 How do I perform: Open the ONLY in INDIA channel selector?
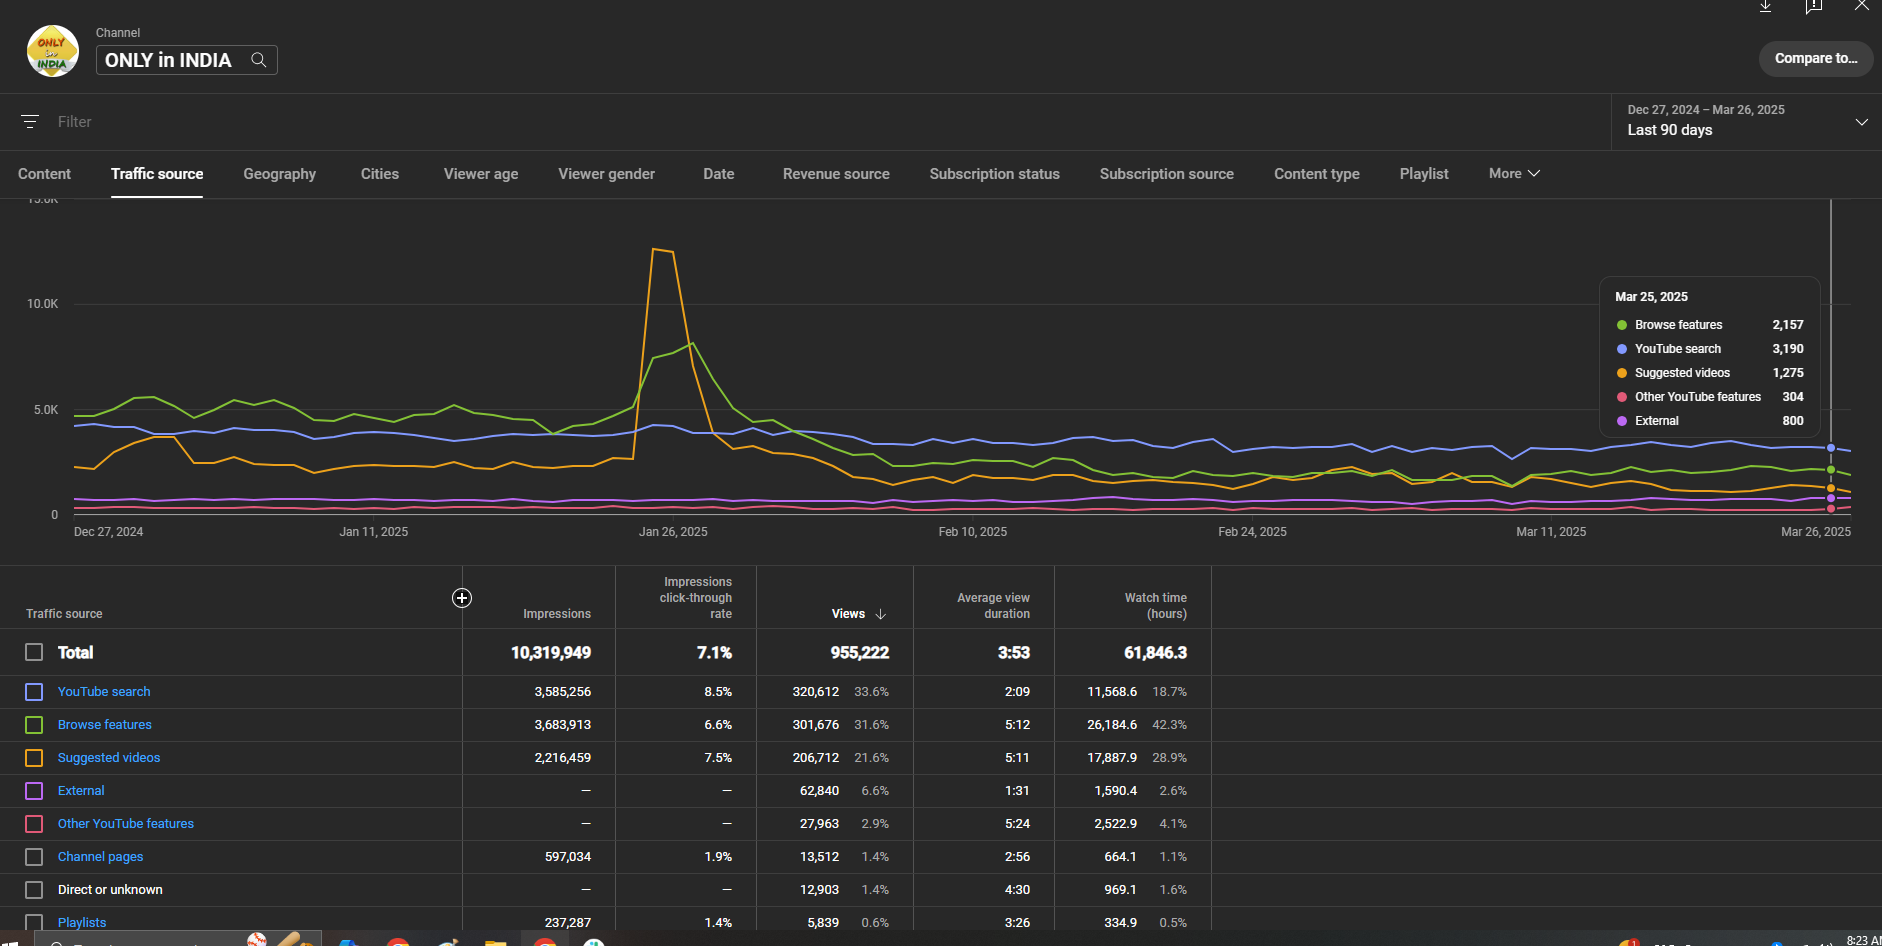pyautogui.click(x=186, y=60)
